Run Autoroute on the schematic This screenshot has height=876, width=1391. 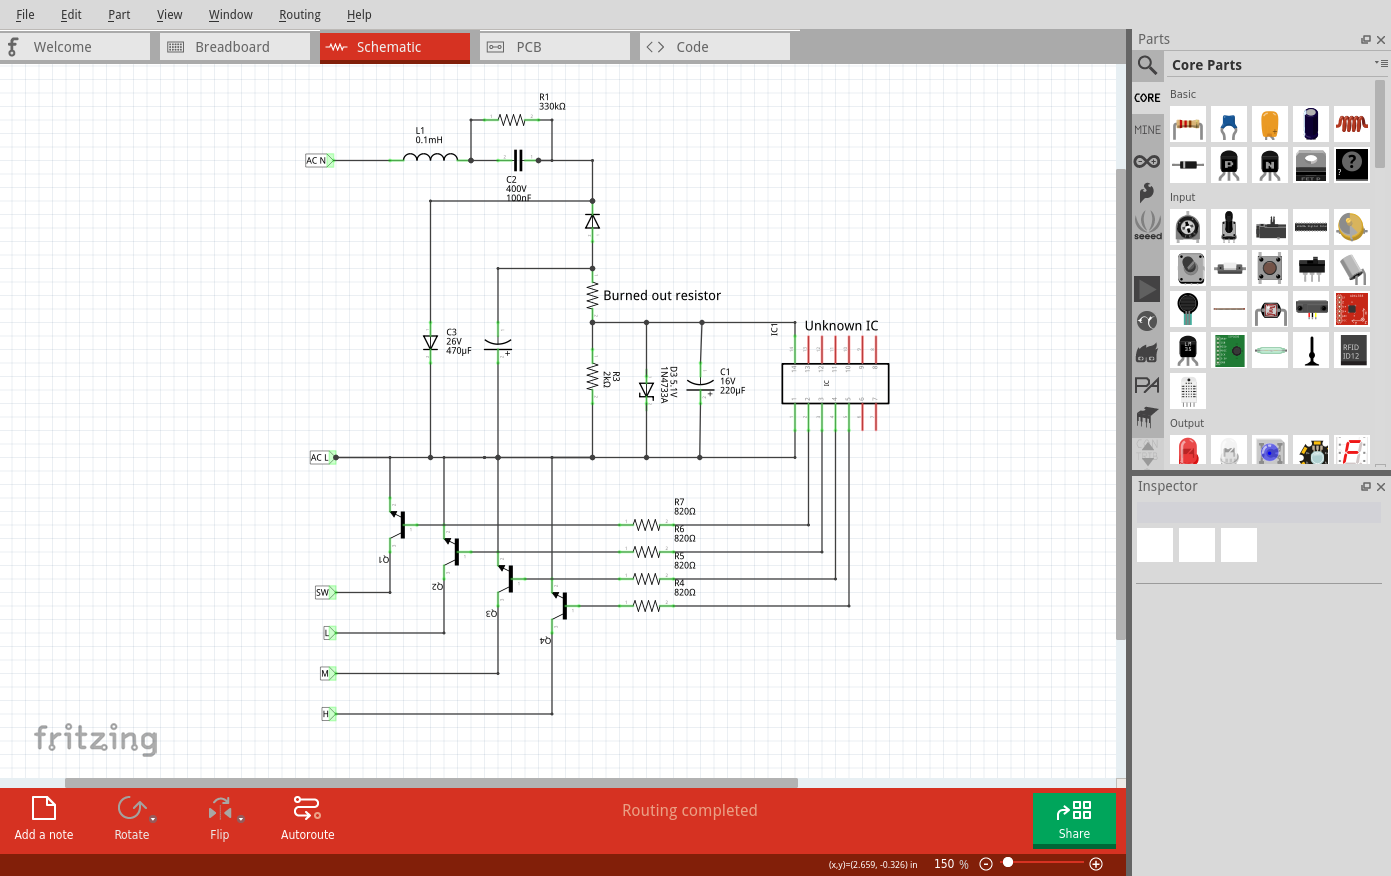coord(307,818)
